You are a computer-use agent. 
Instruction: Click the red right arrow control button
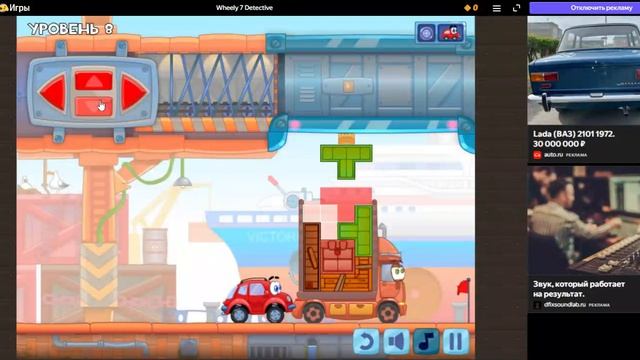[x=133, y=92]
